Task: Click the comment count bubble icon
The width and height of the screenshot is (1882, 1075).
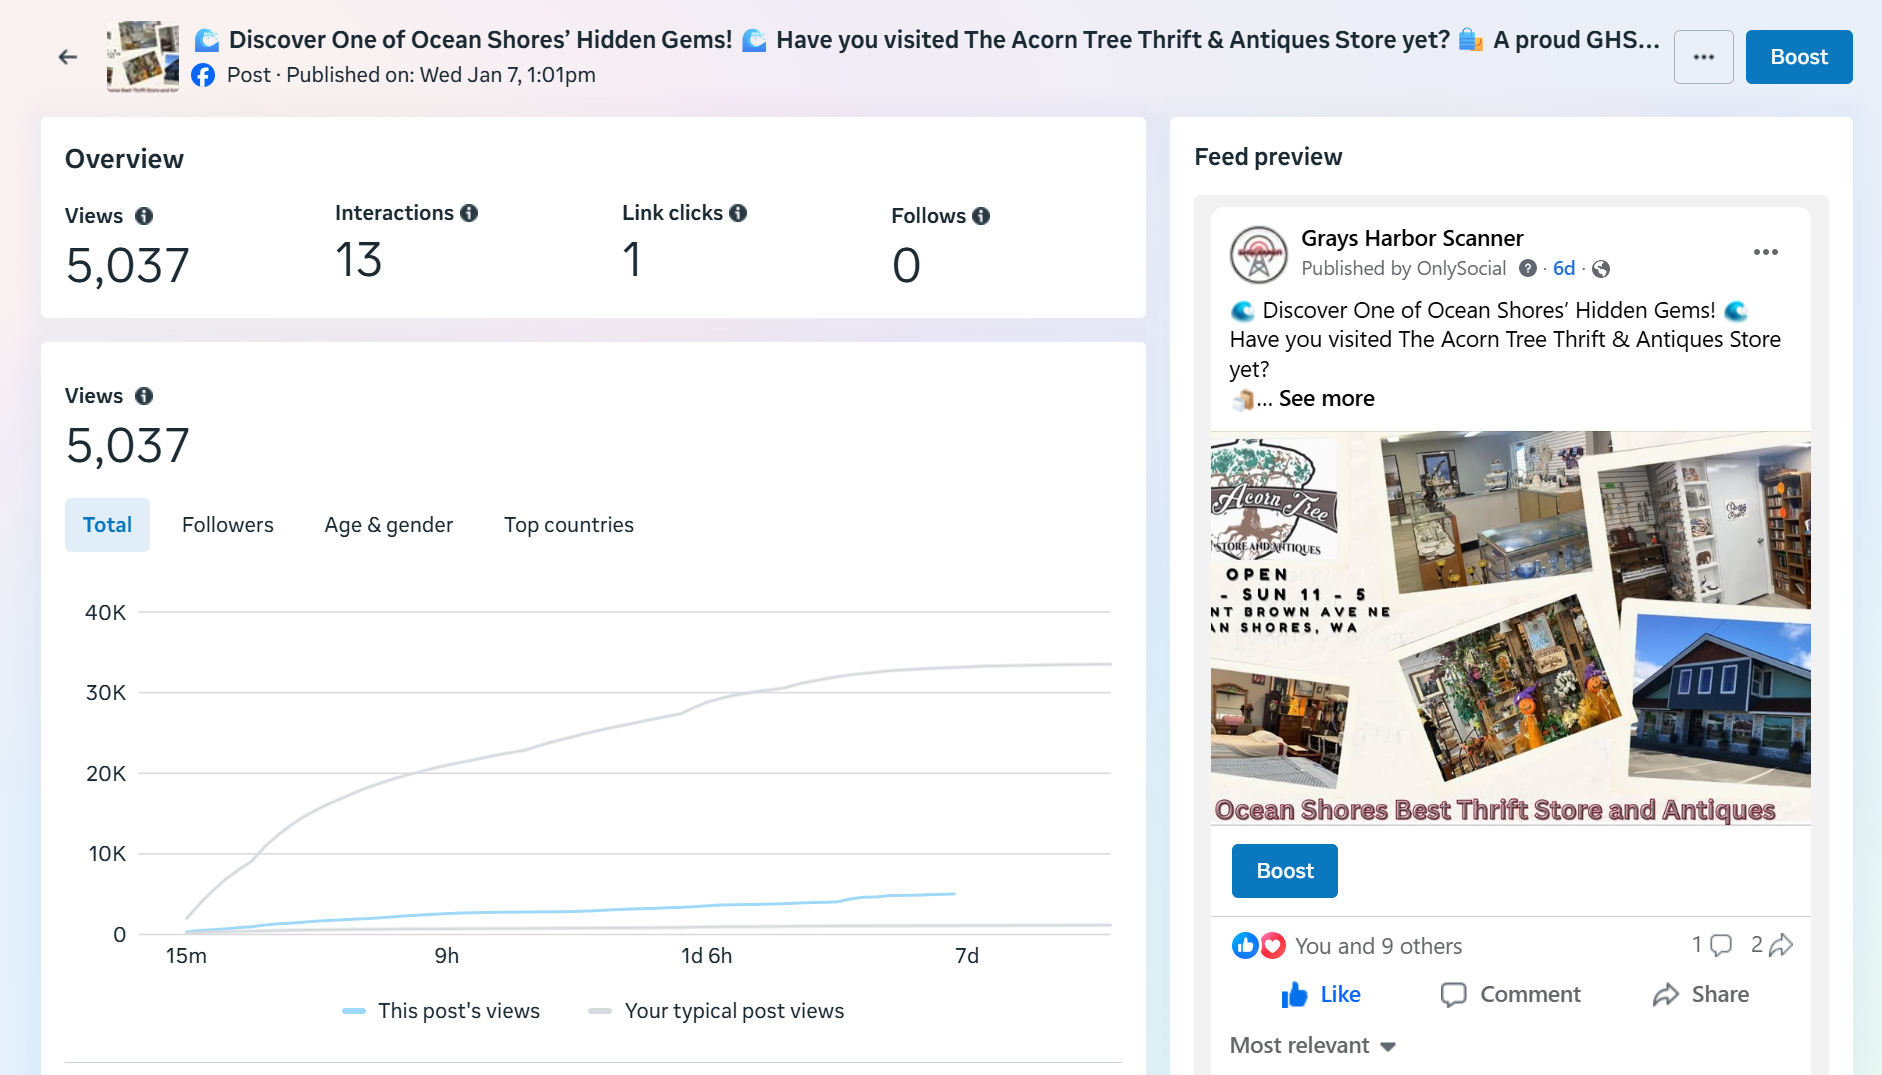Action: [1720, 945]
